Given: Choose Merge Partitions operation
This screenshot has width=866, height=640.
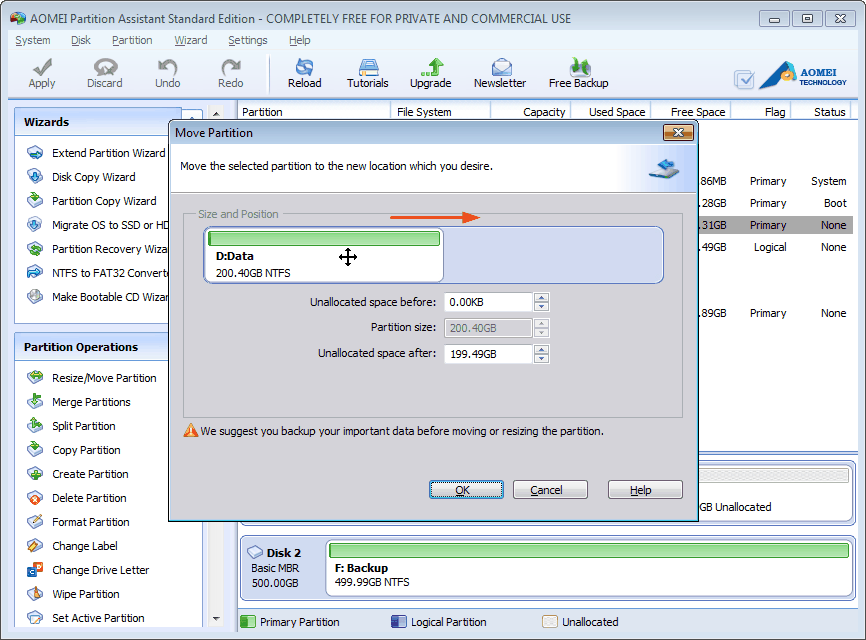Looking at the screenshot, I should click(91, 402).
